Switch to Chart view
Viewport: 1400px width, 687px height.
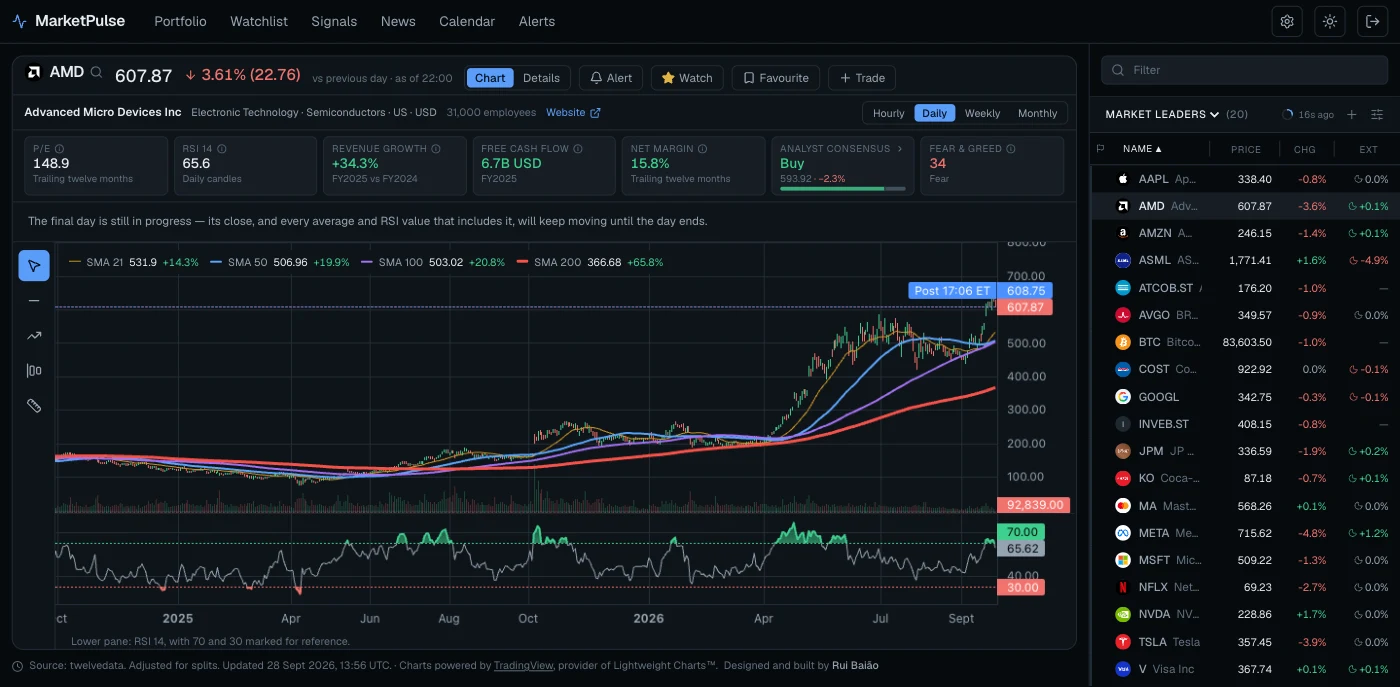490,78
